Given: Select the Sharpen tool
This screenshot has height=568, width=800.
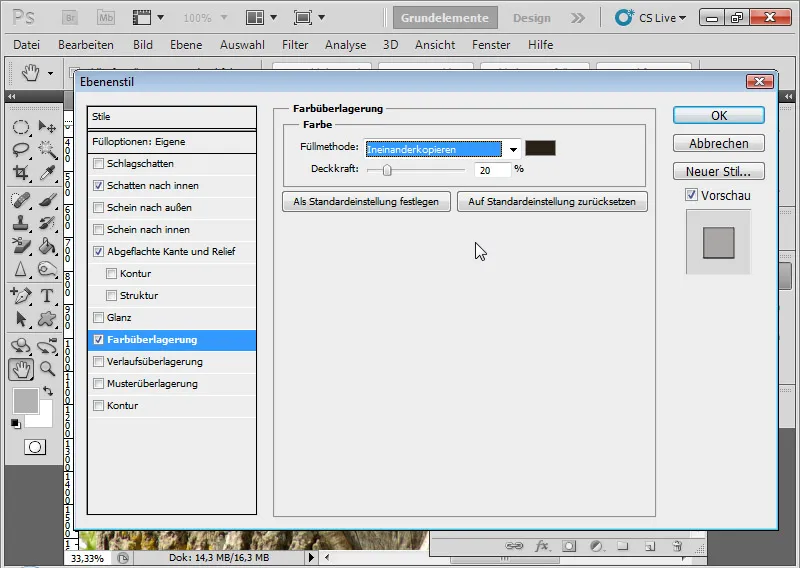Looking at the screenshot, I should pos(20,268).
